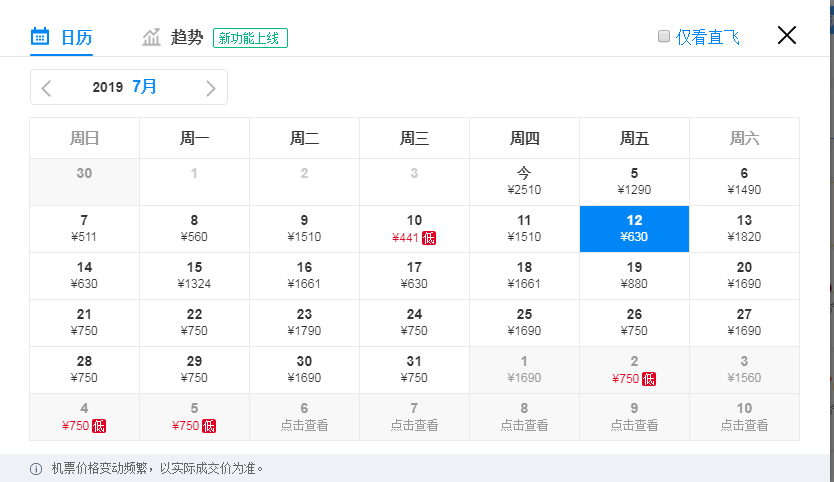Select the highlighted July 12 ¥630 date
Viewport: 834px width, 482px height.
[634, 228]
